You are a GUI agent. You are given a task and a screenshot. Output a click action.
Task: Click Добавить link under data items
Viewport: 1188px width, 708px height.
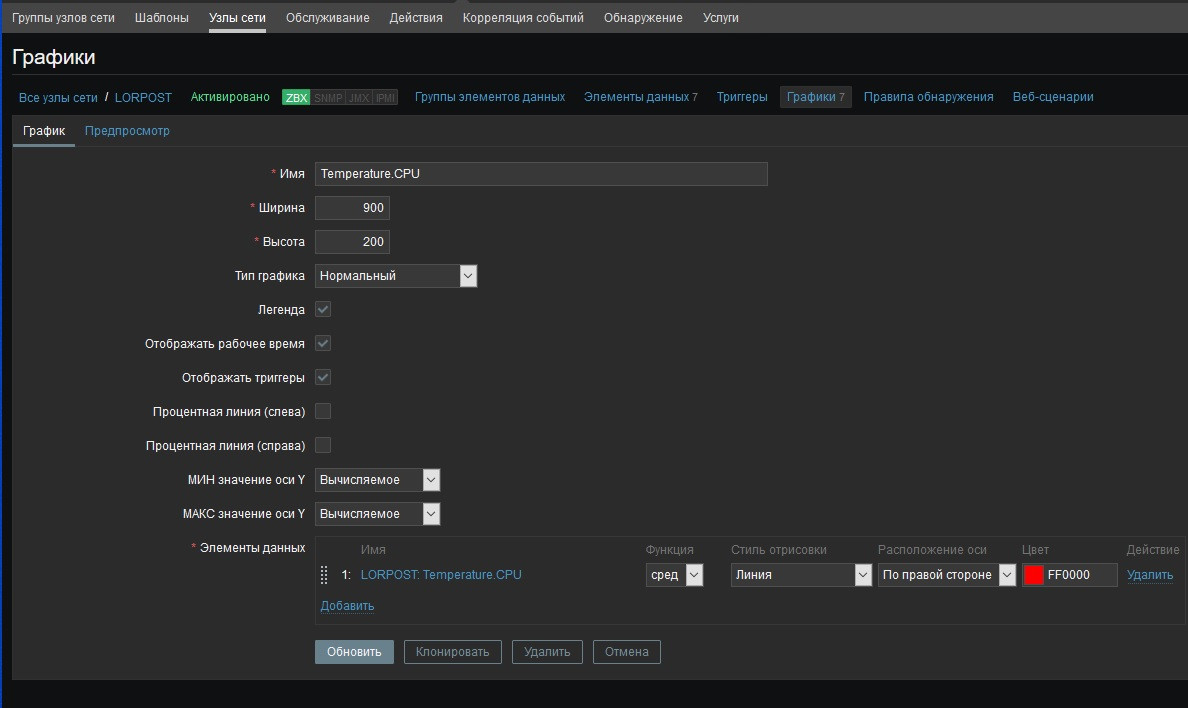[347, 606]
